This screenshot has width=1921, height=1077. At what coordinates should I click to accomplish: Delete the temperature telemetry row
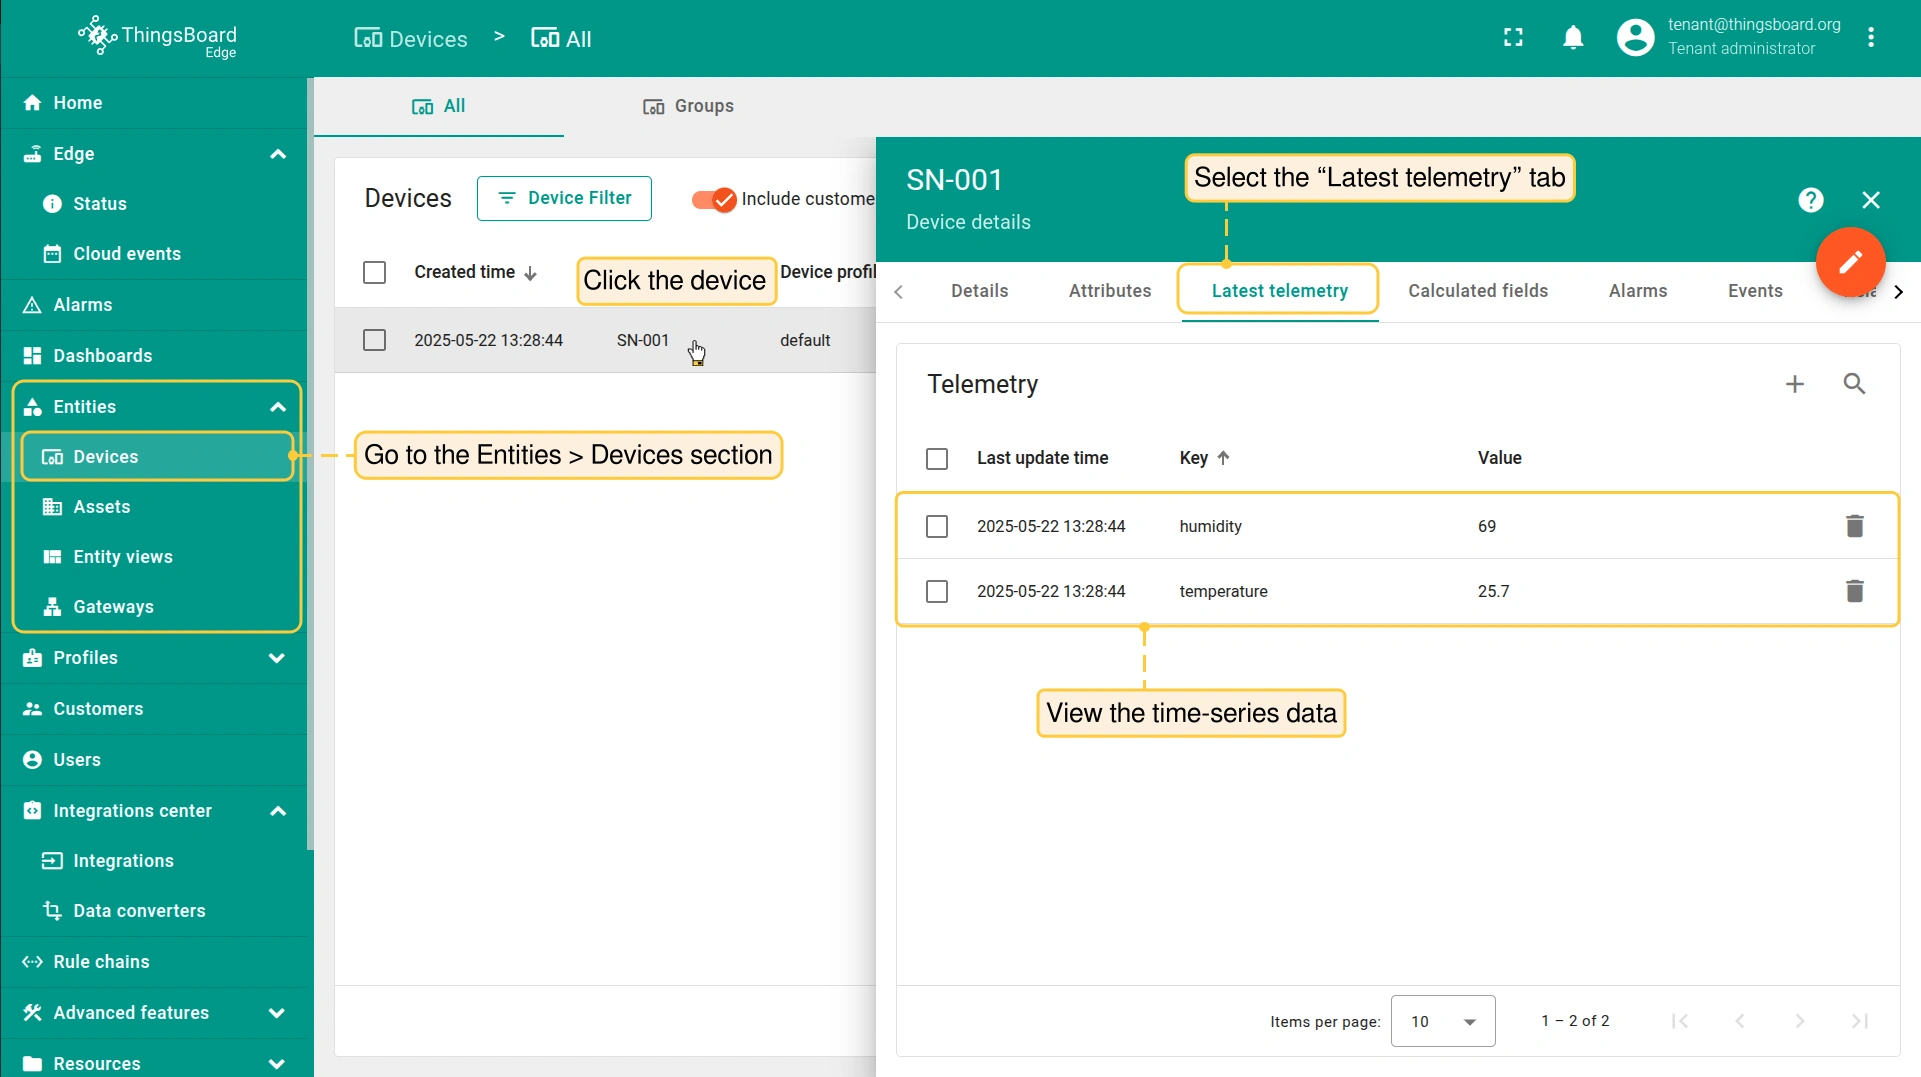point(1854,591)
